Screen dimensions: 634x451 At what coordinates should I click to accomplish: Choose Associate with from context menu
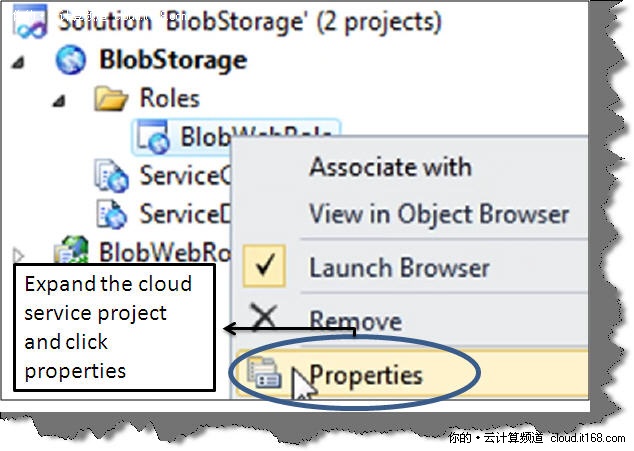click(x=389, y=167)
